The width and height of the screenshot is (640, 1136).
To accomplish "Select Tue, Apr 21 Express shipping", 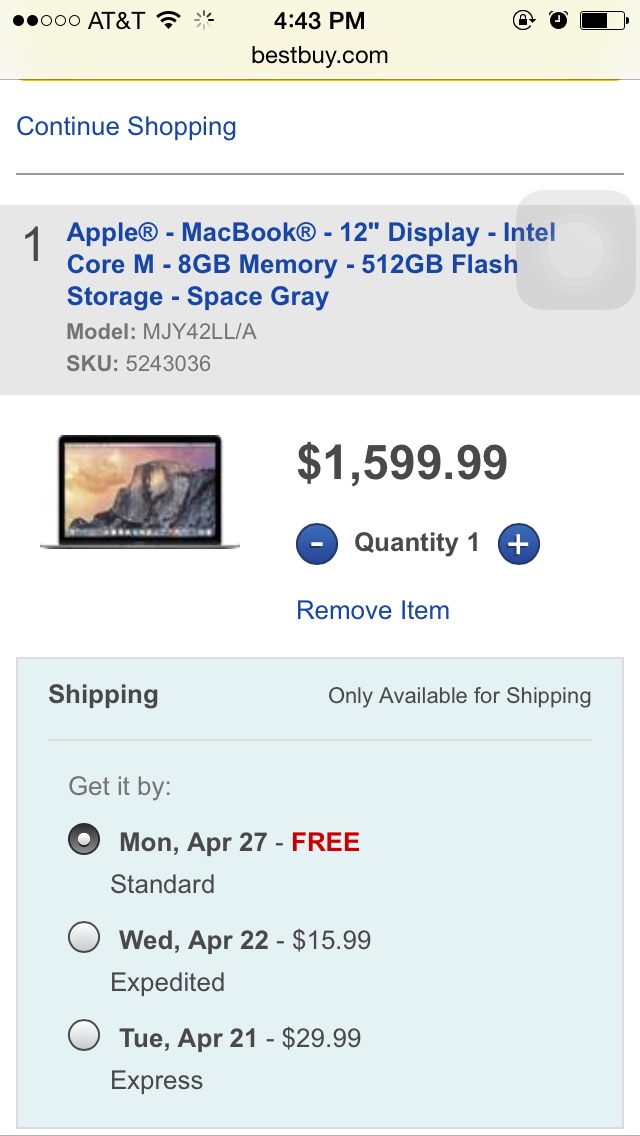I will (x=83, y=1036).
